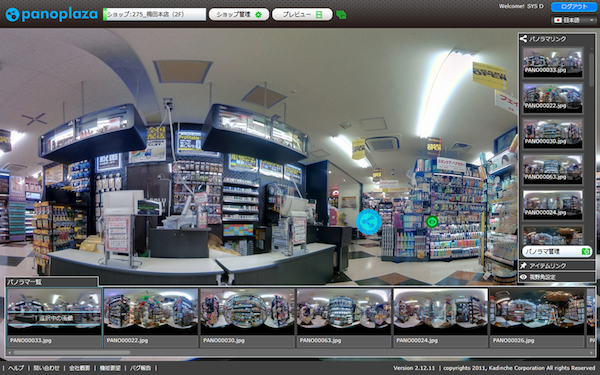Click the green eye hotspot in panorama
This screenshot has height=375, width=600.
click(432, 221)
